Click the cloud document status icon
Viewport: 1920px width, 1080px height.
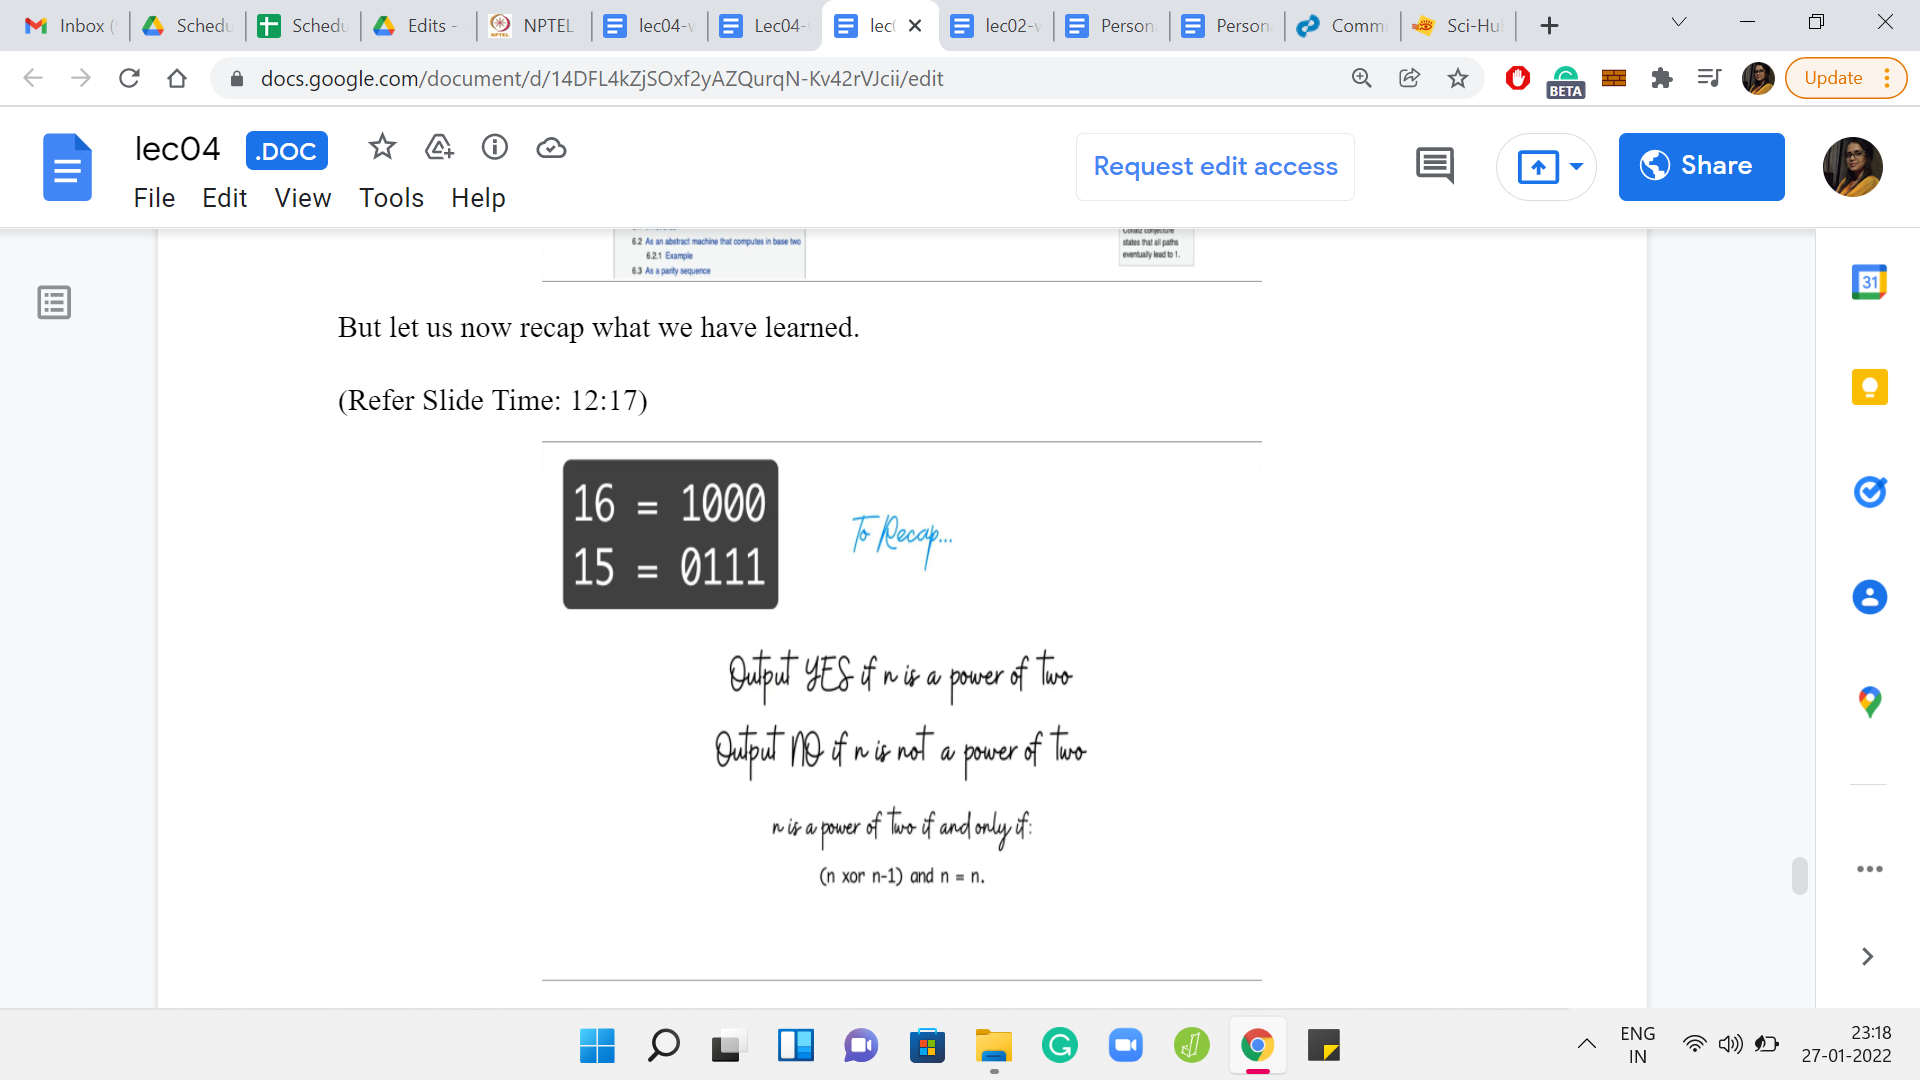tap(551, 148)
